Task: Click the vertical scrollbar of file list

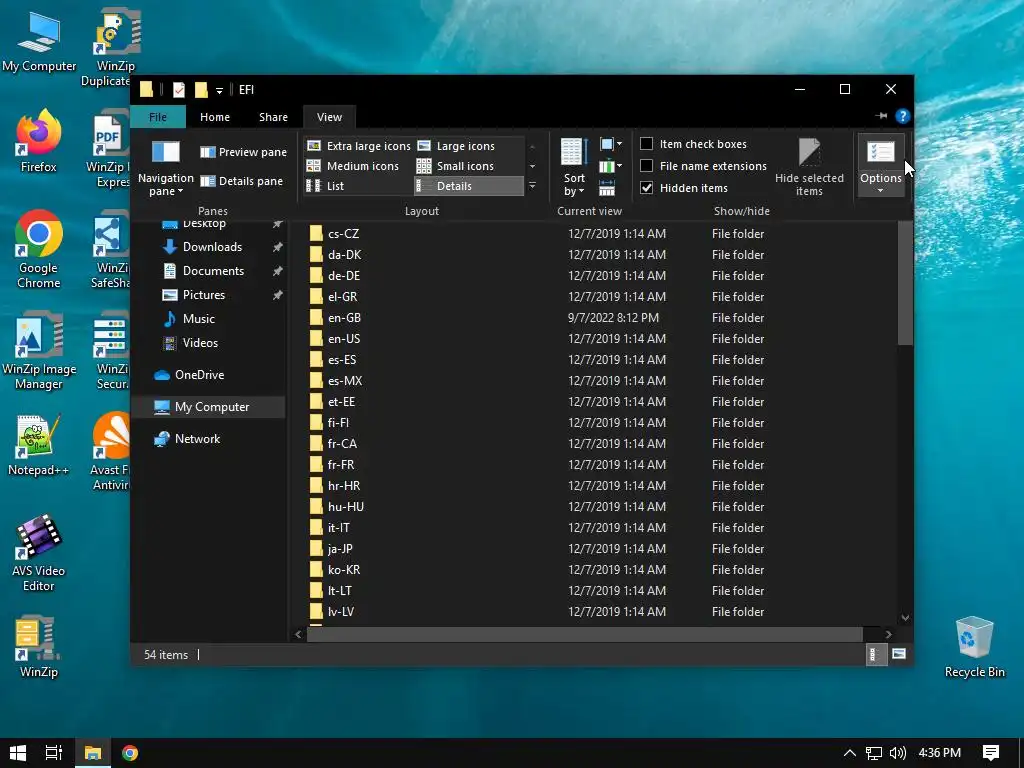Action: coord(904,283)
